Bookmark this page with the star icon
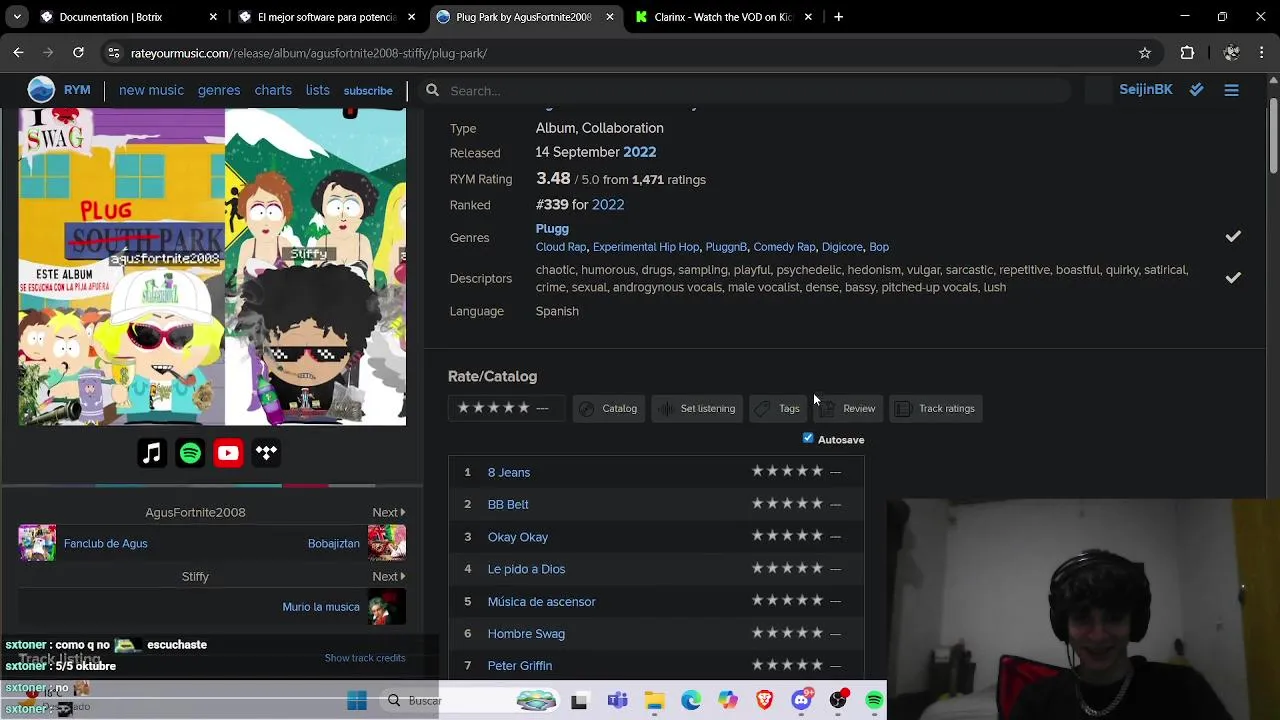Viewport: 1280px width, 720px height. pyautogui.click(x=1145, y=53)
